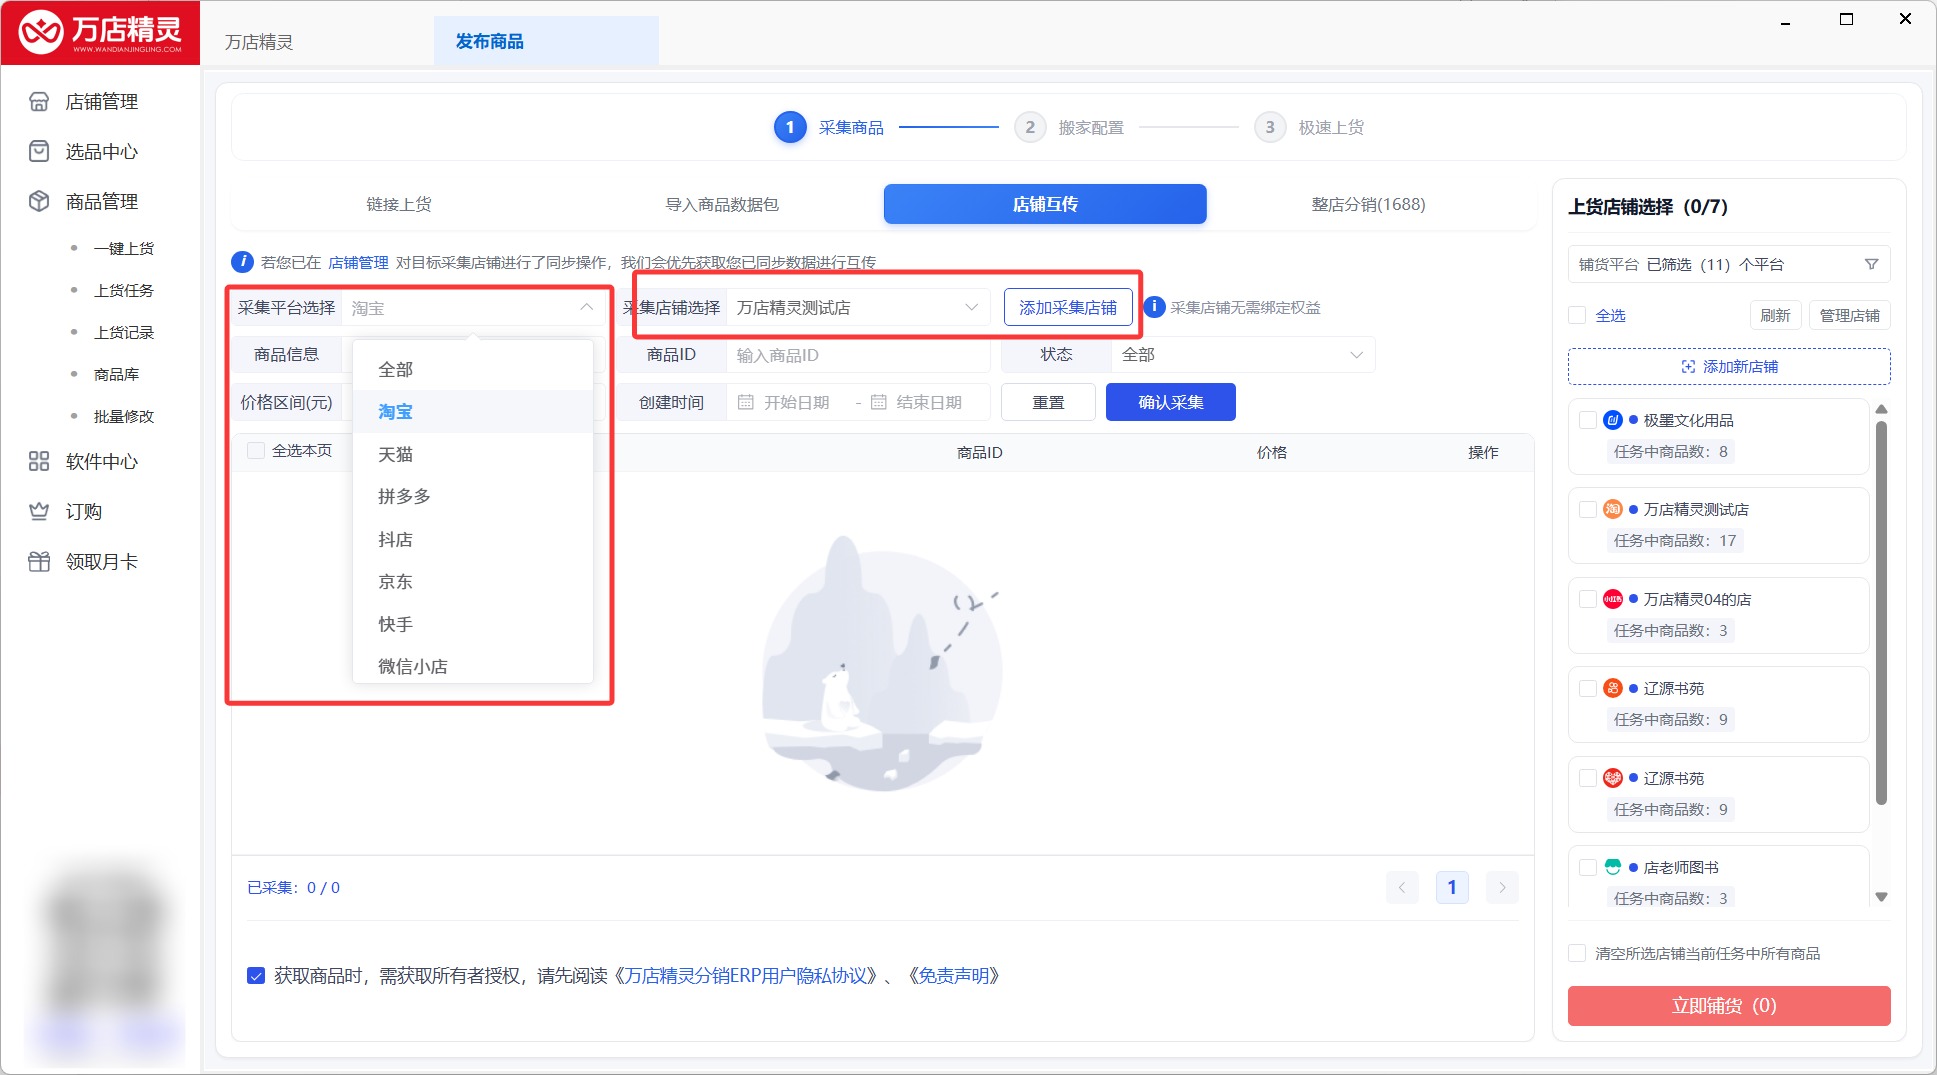
Task: Click the calendar icon by 结束日期
Action: [x=878, y=402]
